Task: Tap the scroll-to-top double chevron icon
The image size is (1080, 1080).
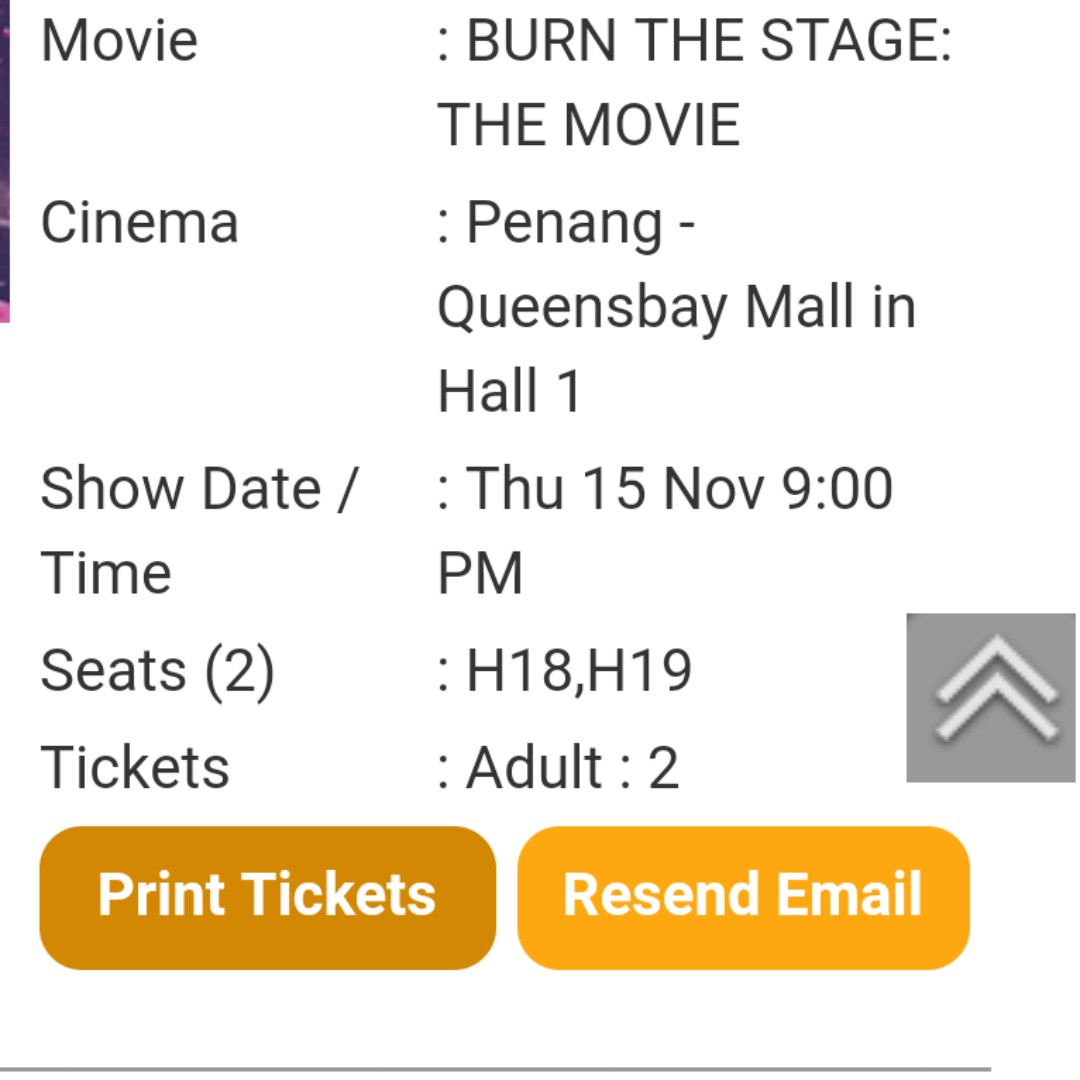Action: coord(991,697)
